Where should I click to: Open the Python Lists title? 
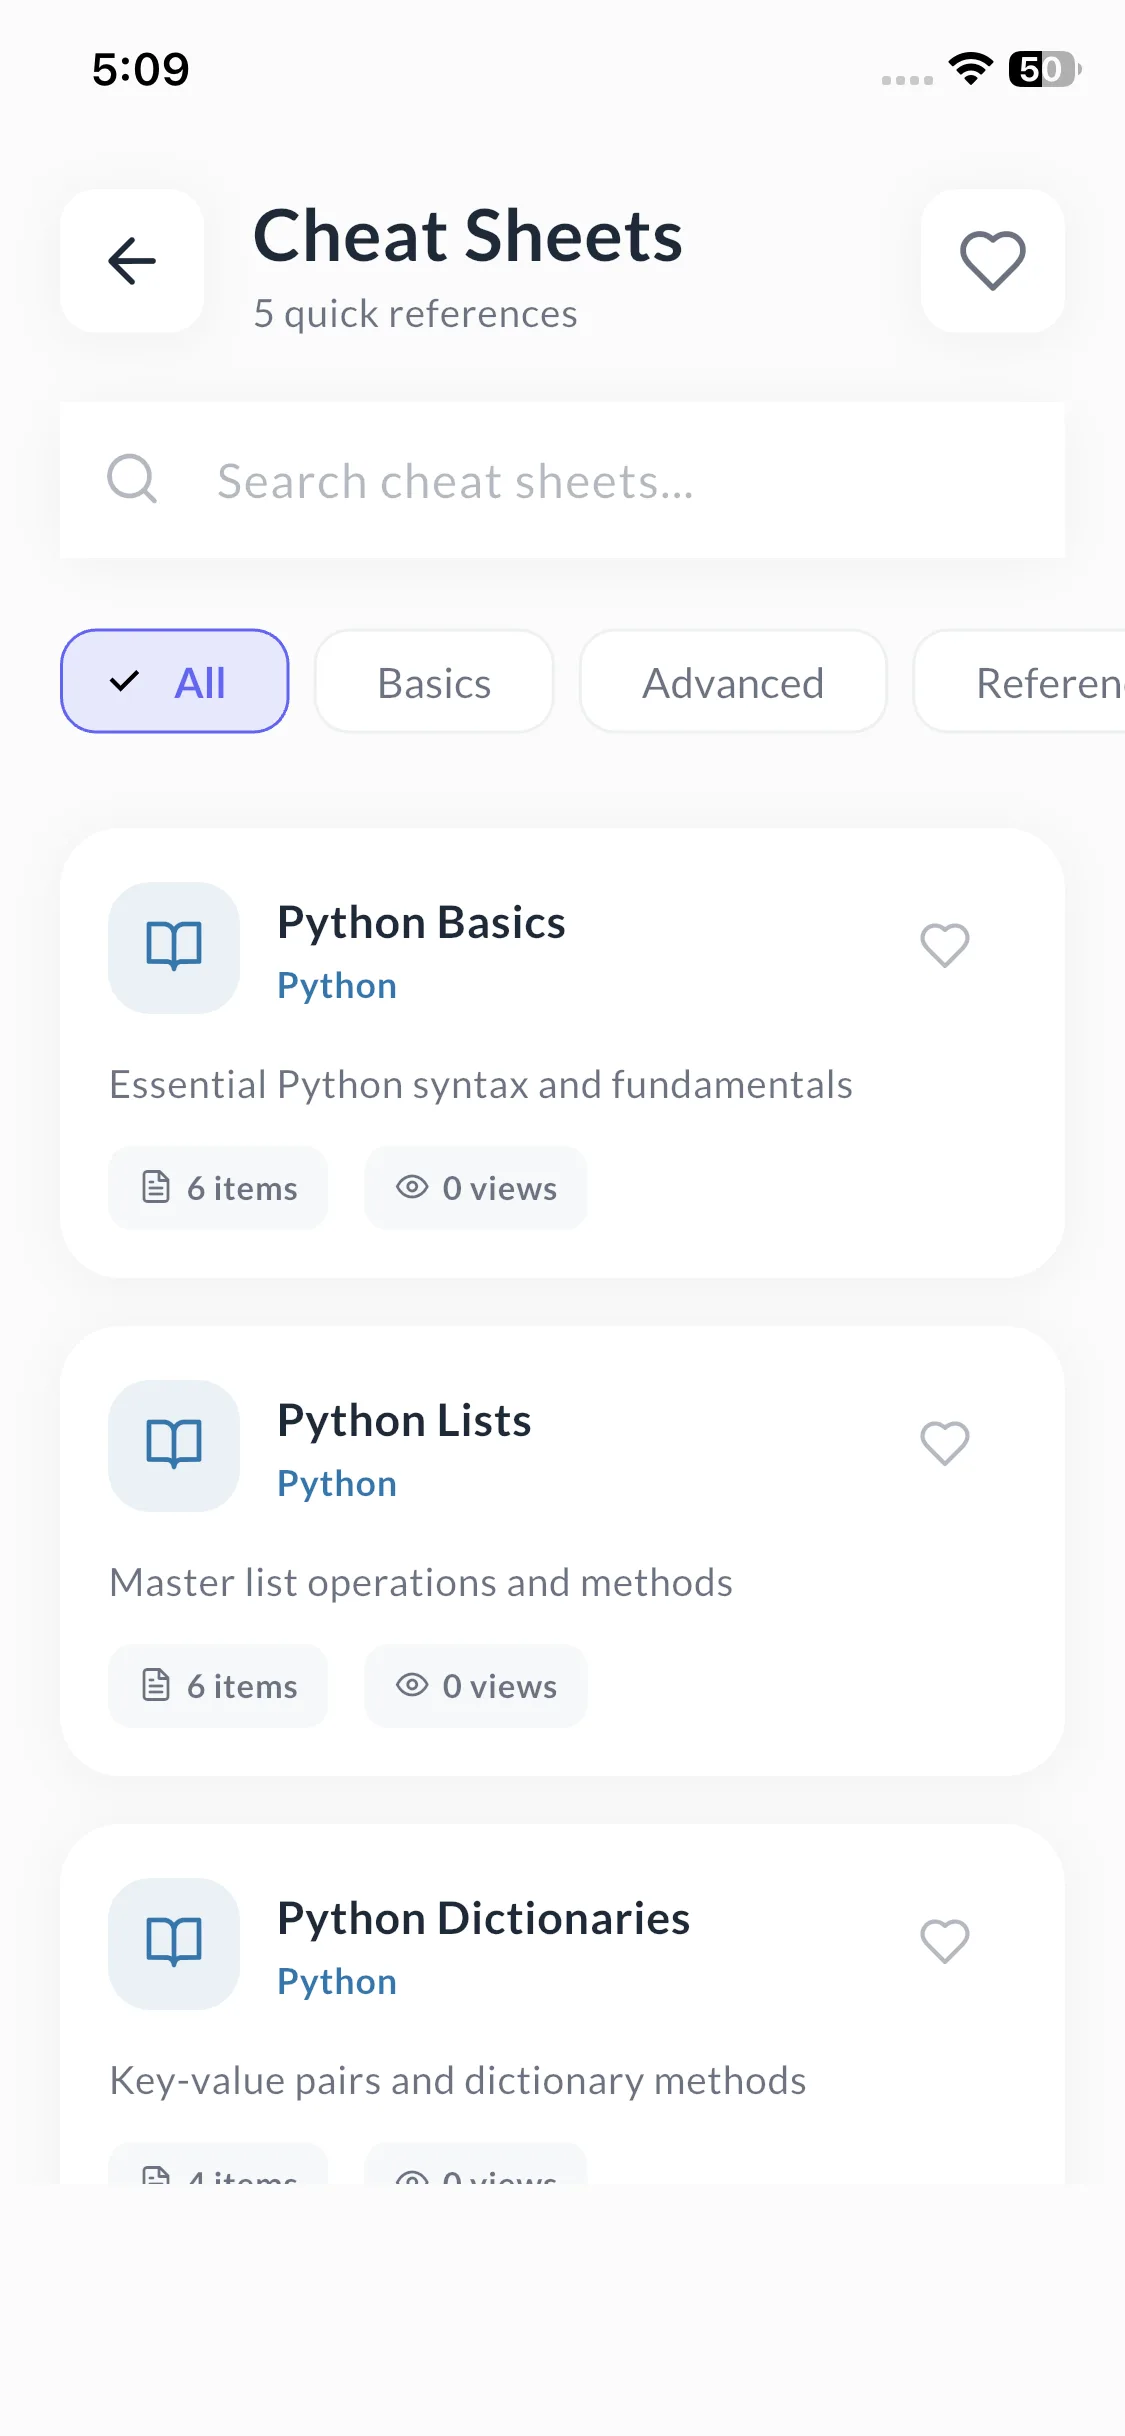coord(404,1420)
